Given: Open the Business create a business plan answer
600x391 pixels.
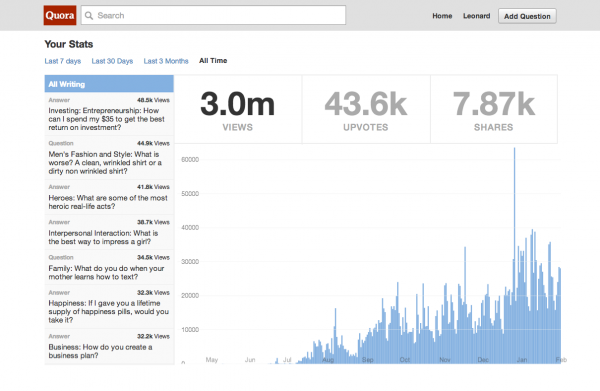Looking at the screenshot, I should tap(109, 346).
